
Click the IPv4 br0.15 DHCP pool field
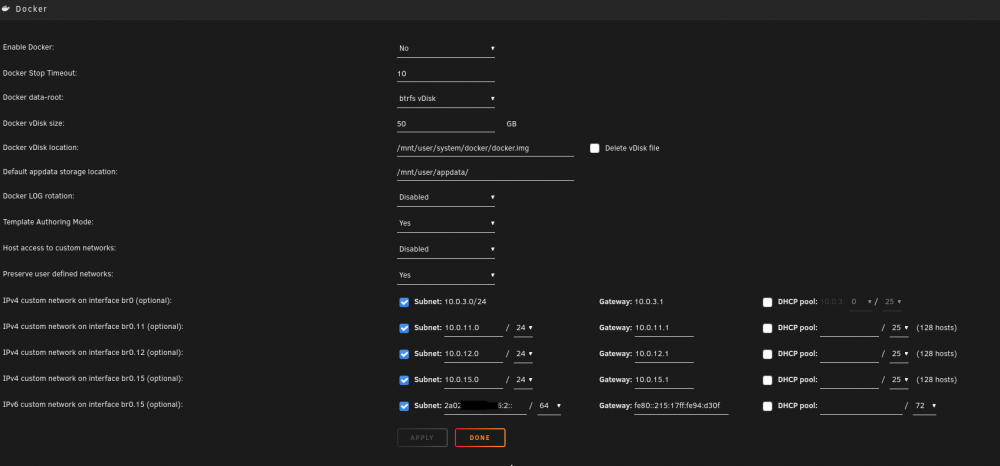point(849,380)
